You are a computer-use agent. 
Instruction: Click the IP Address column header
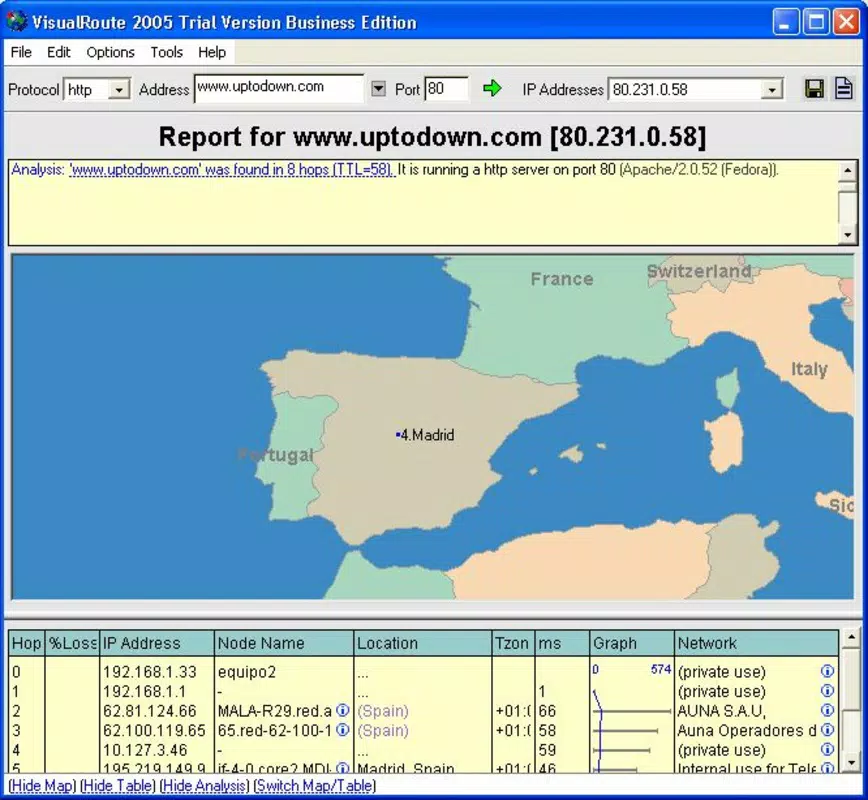(x=157, y=643)
